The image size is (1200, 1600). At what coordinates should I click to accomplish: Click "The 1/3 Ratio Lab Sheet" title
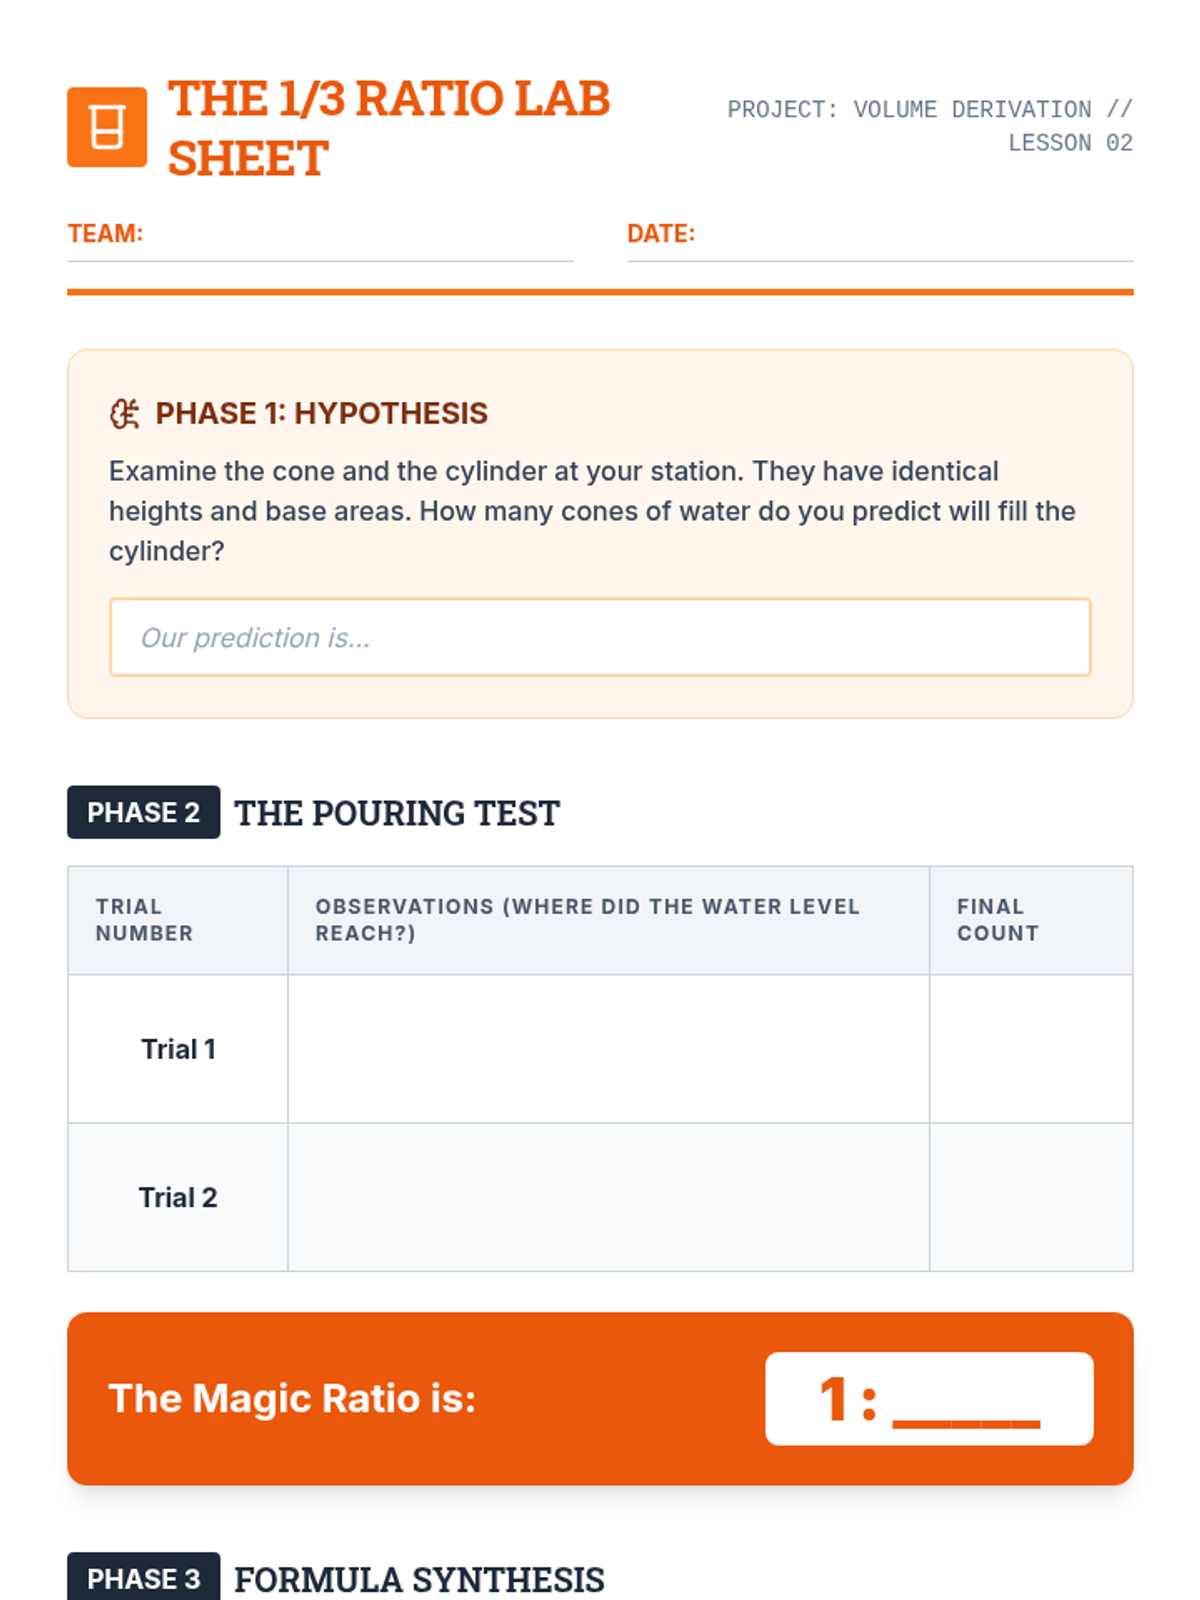pyautogui.click(x=388, y=128)
